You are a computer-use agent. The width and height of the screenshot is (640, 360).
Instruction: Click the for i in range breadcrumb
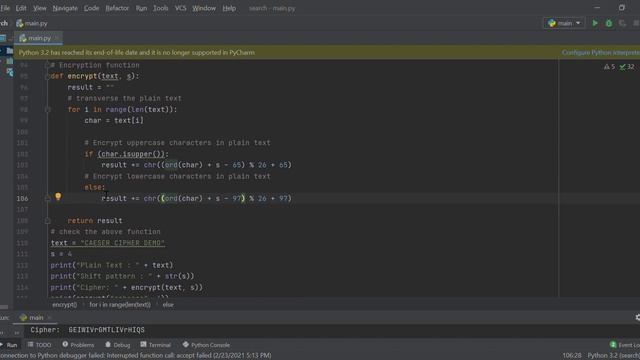(120, 304)
